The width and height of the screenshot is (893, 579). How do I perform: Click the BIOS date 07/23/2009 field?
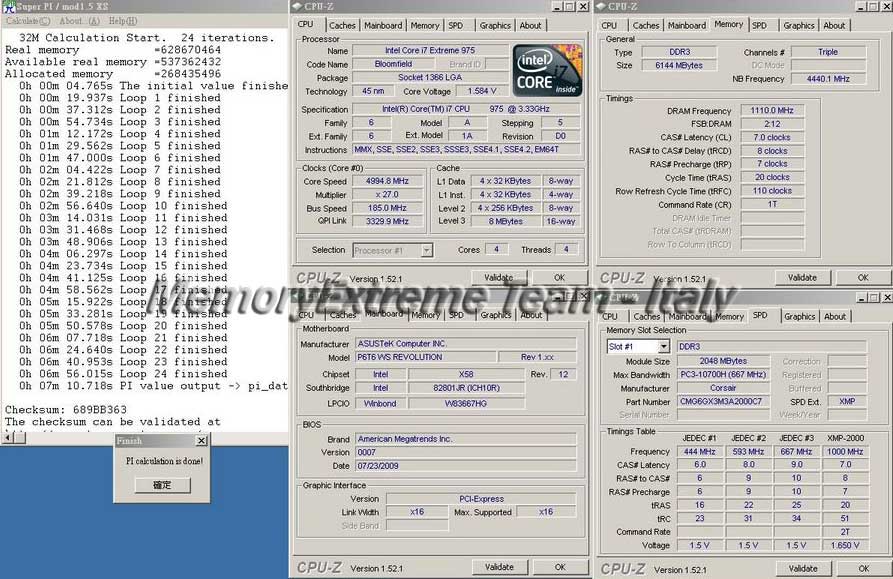click(466, 466)
